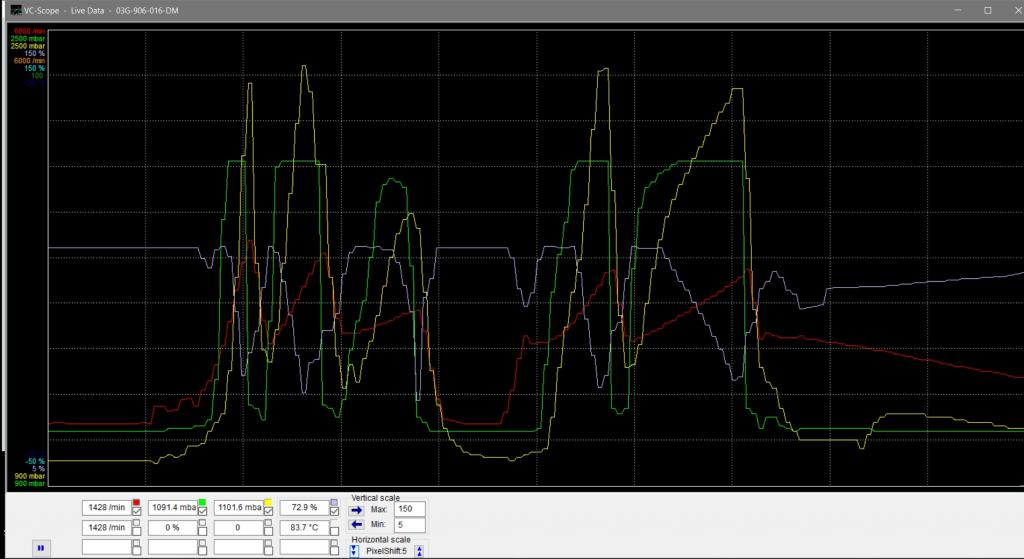Select the 1101.6 mbar value field

click(239, 507)
